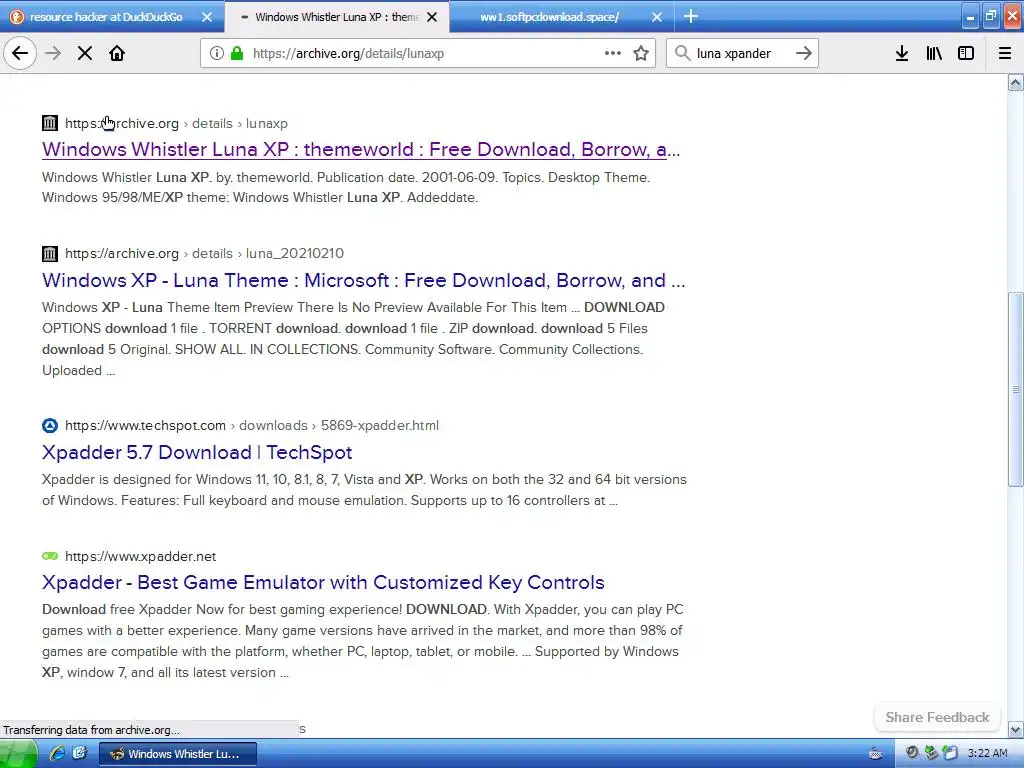
Task: Go back to the previous page
Action: [x=20, y=53]
